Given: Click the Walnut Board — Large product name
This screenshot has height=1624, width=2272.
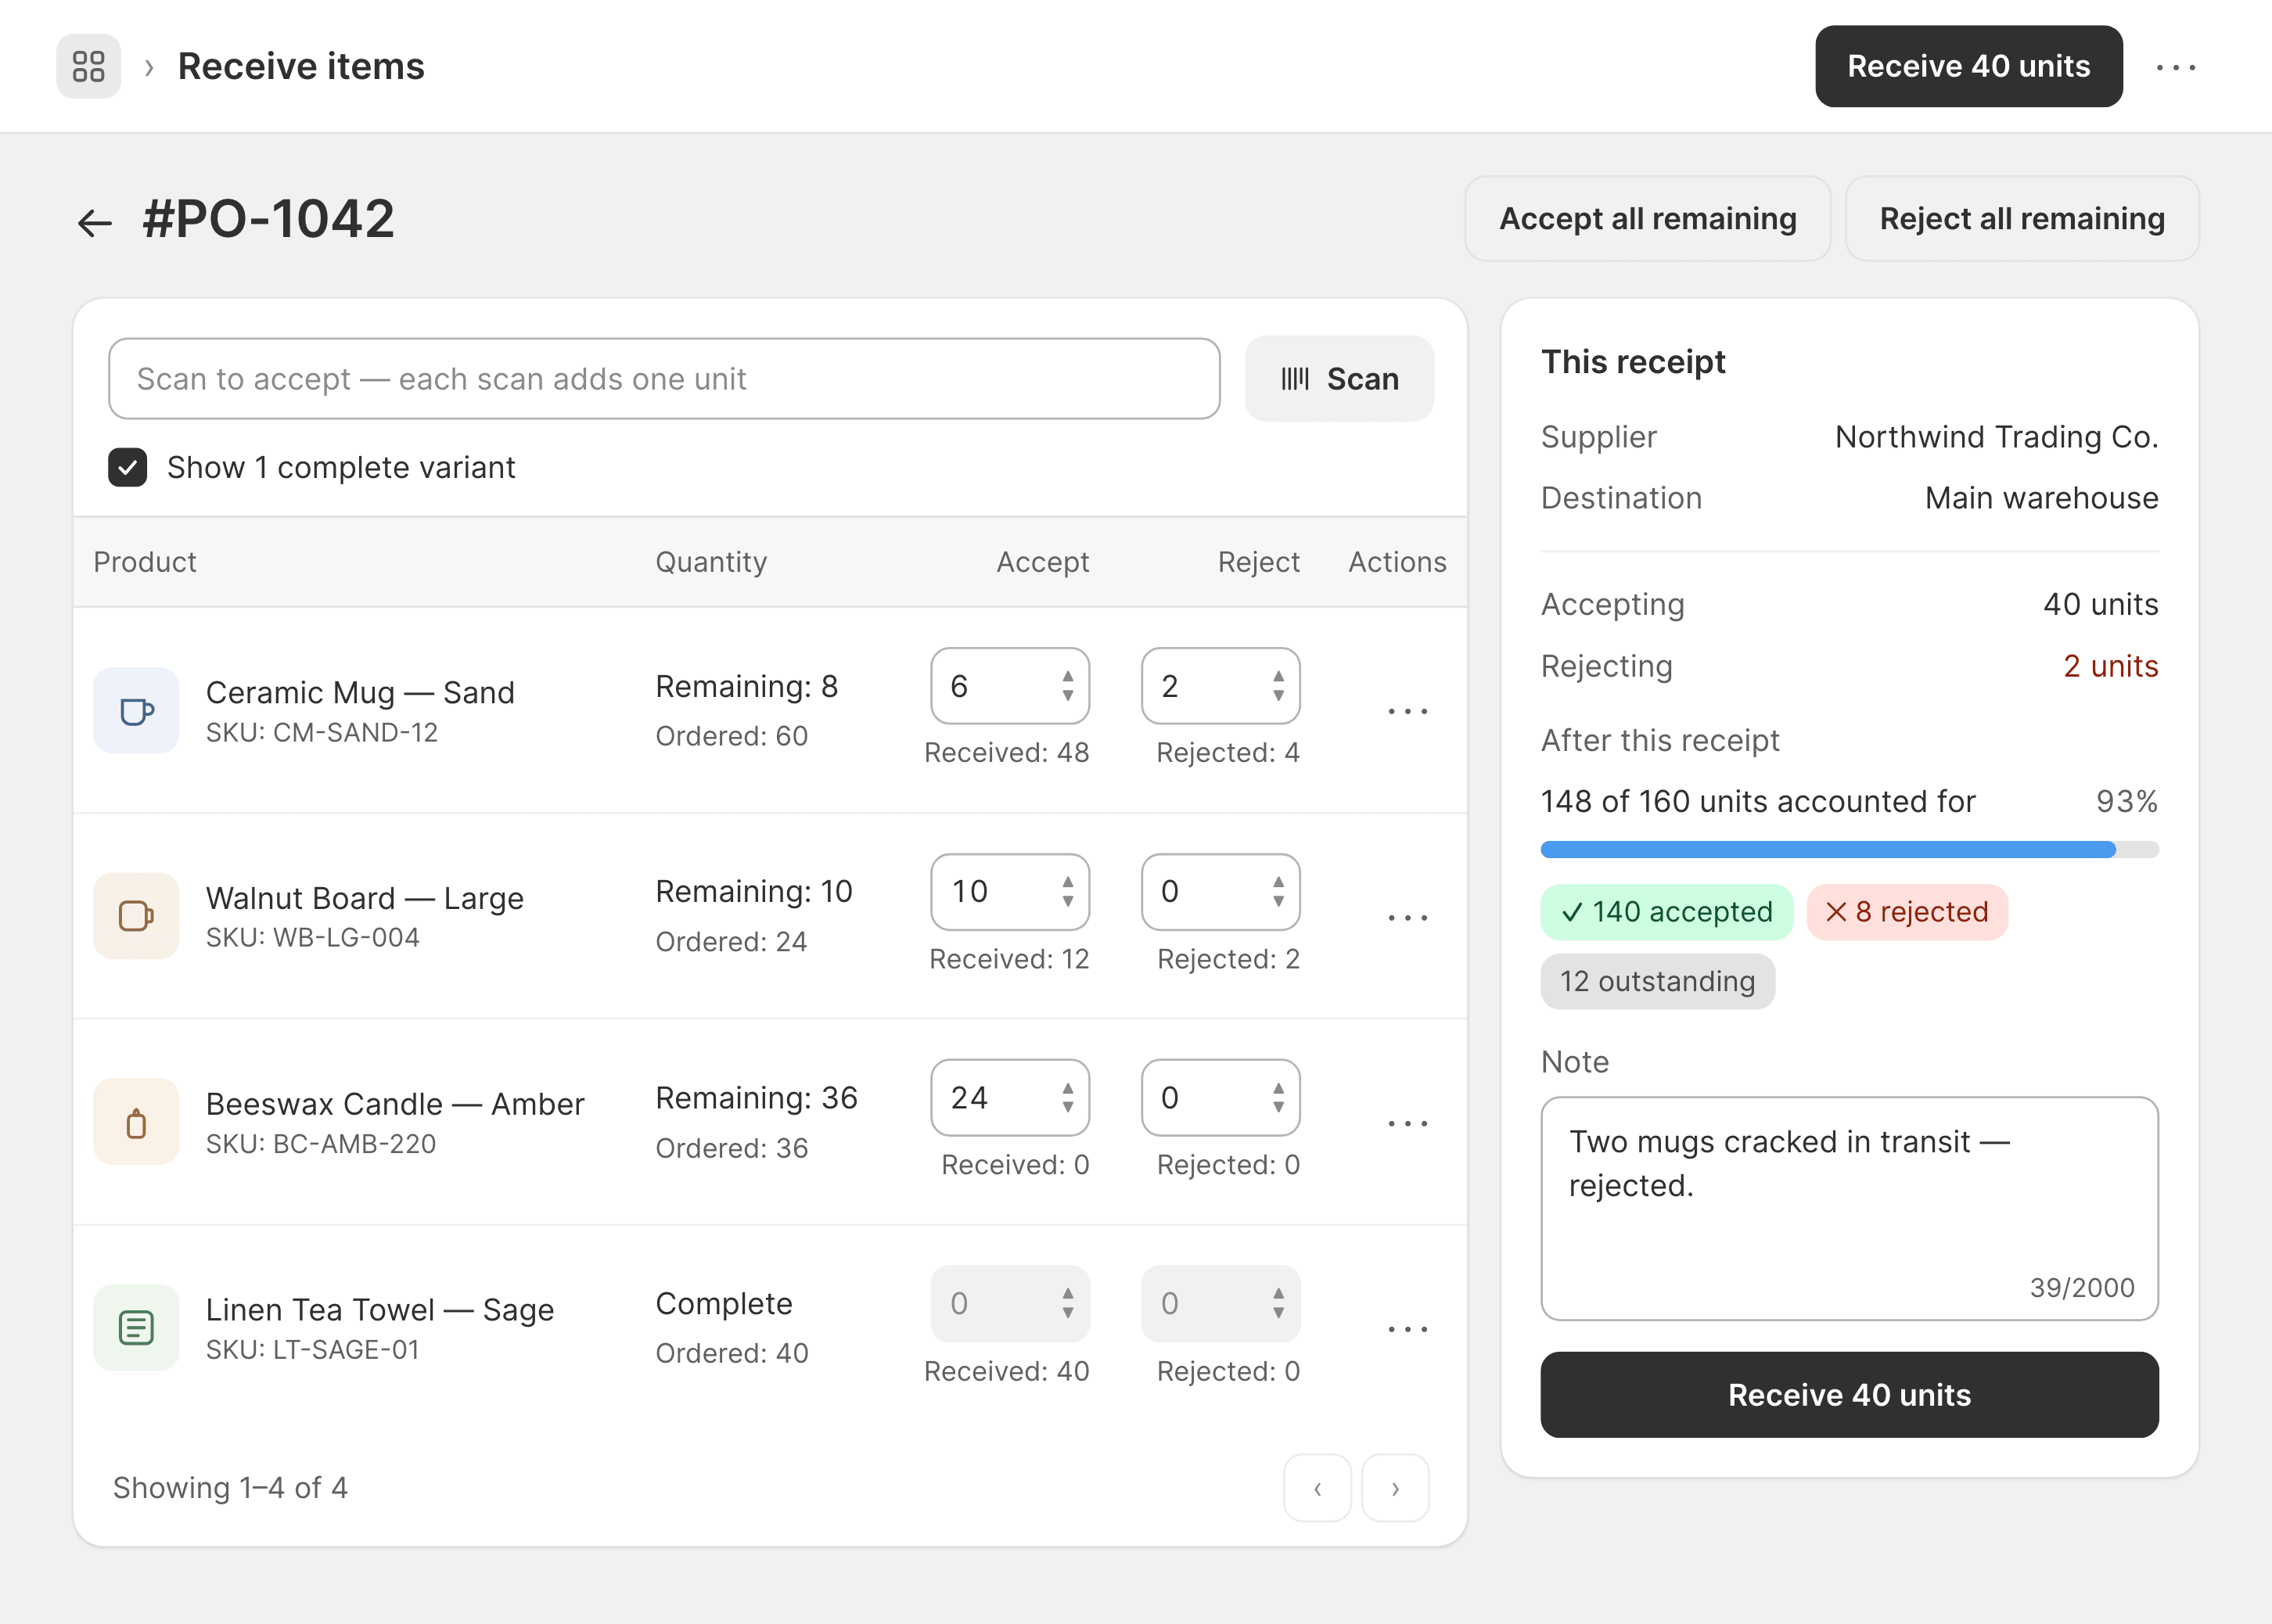Looking at the screenshot, I should (365, 898).
